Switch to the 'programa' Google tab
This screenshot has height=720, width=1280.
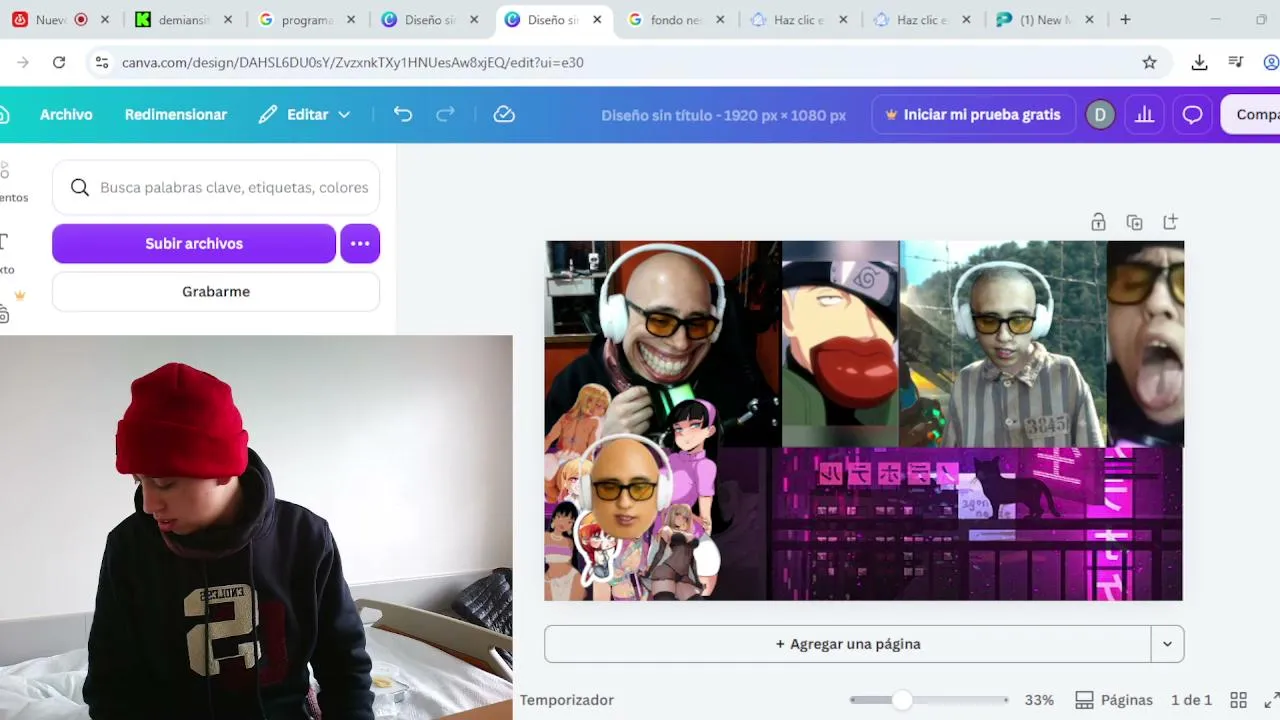[x=307, y=20]
